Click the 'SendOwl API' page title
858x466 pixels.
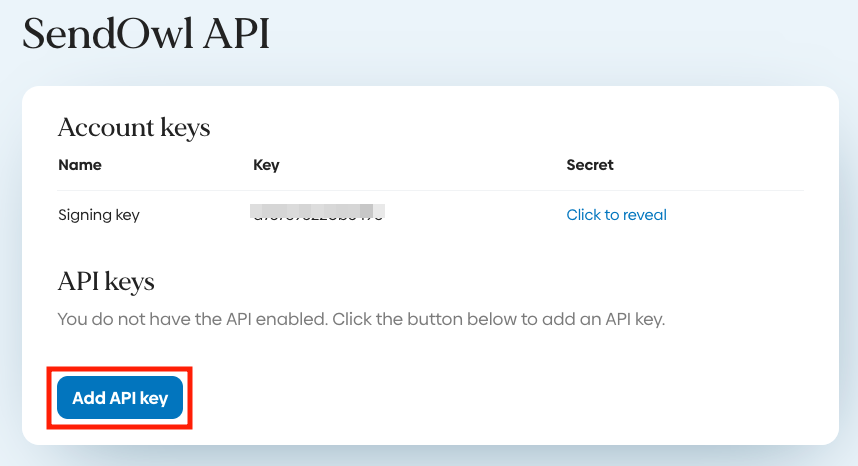(146, 34)
